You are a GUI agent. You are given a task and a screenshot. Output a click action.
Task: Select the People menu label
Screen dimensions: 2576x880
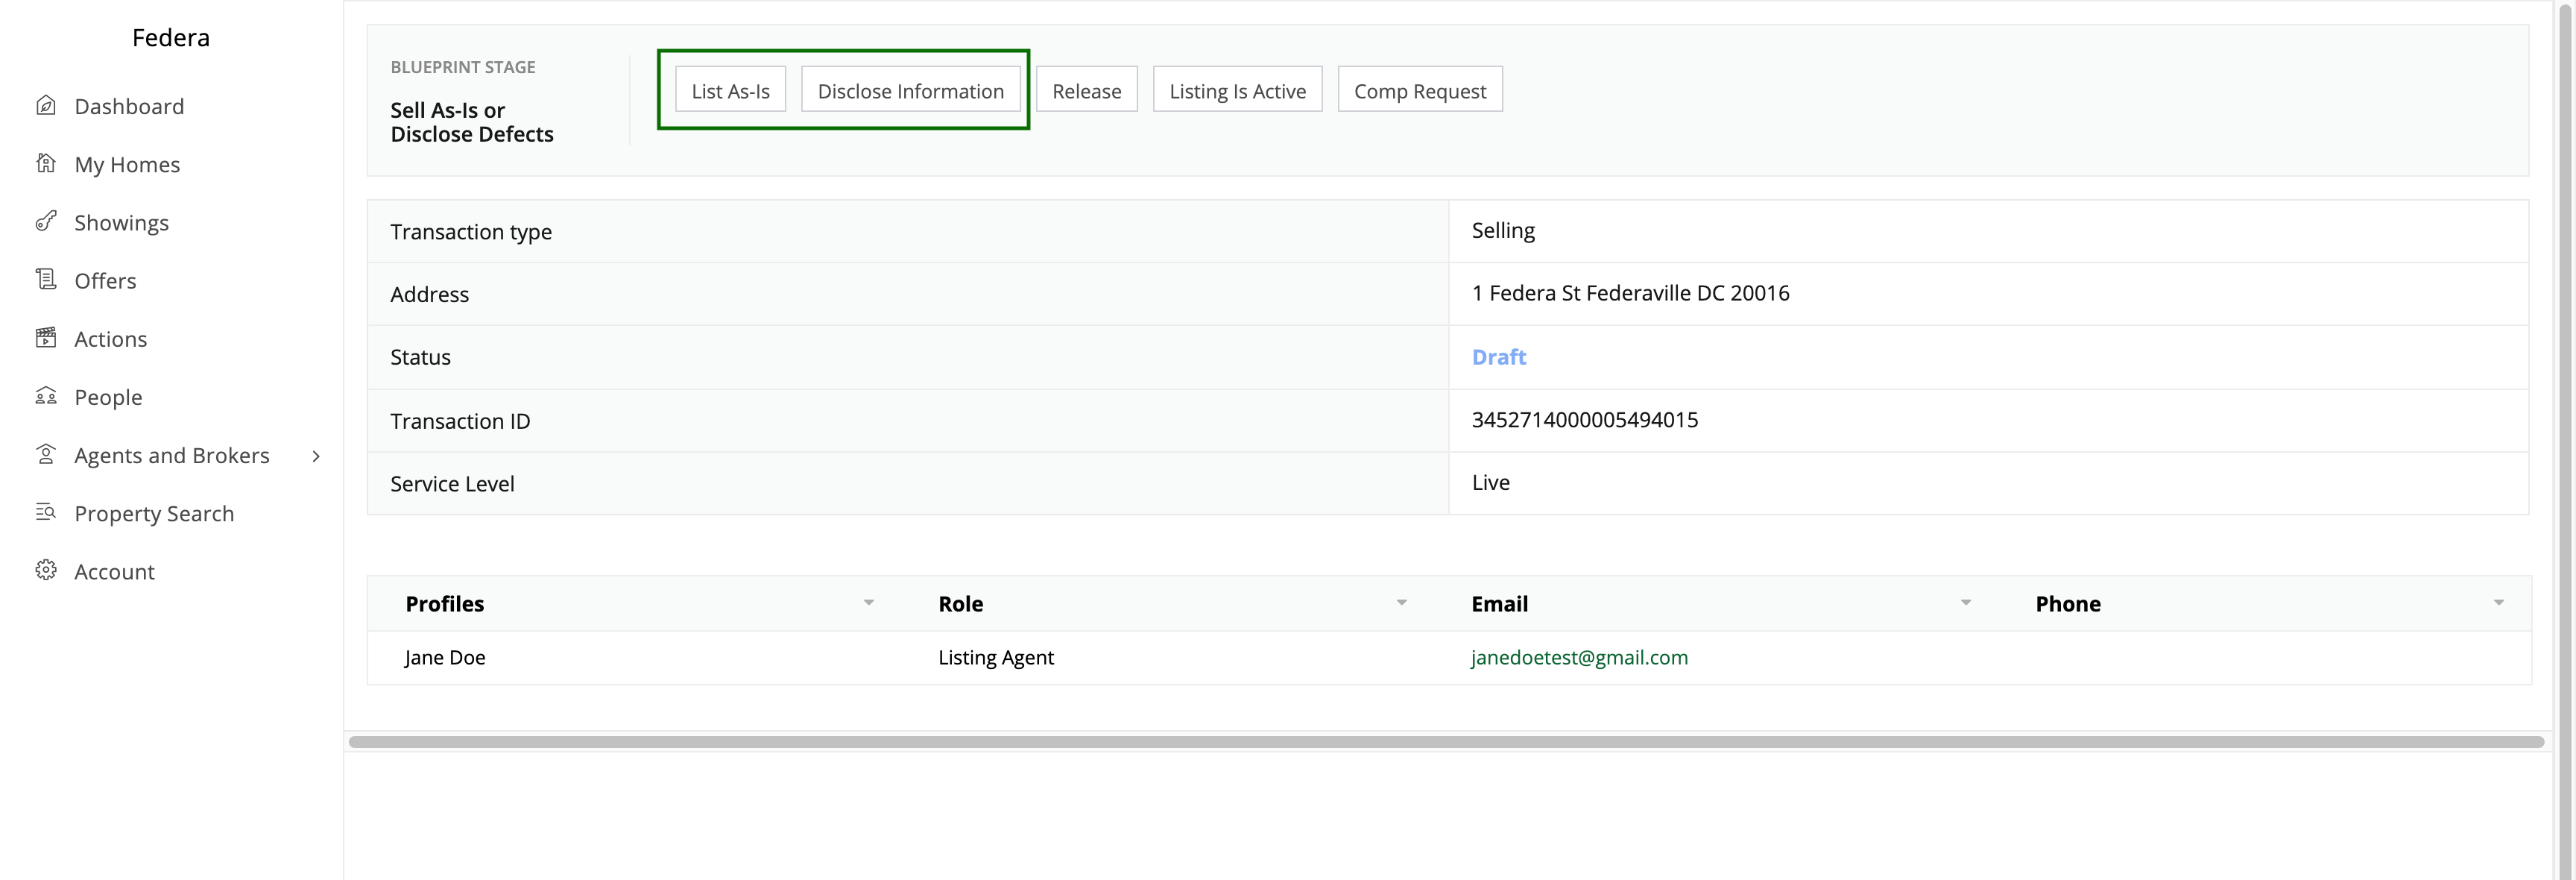108,397
